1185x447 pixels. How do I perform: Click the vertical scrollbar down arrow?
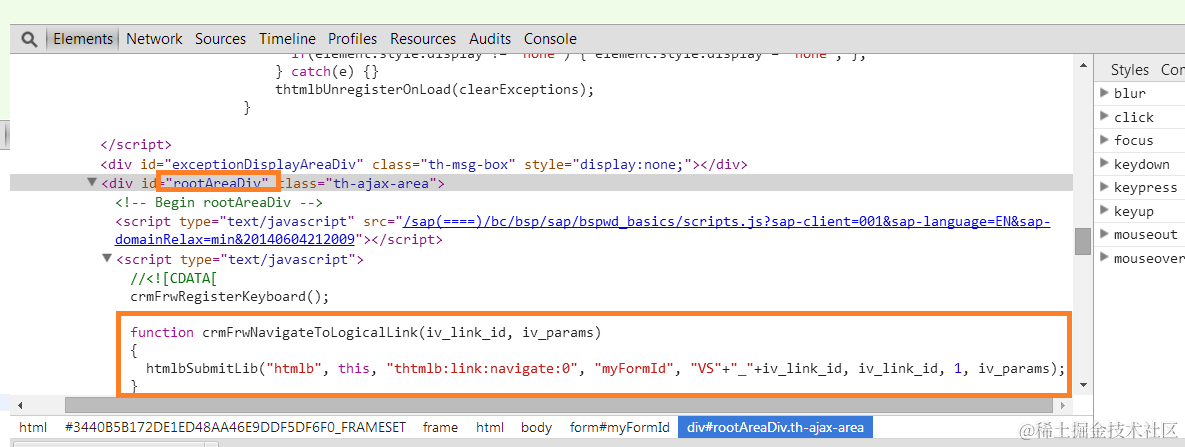(1083, 385)
